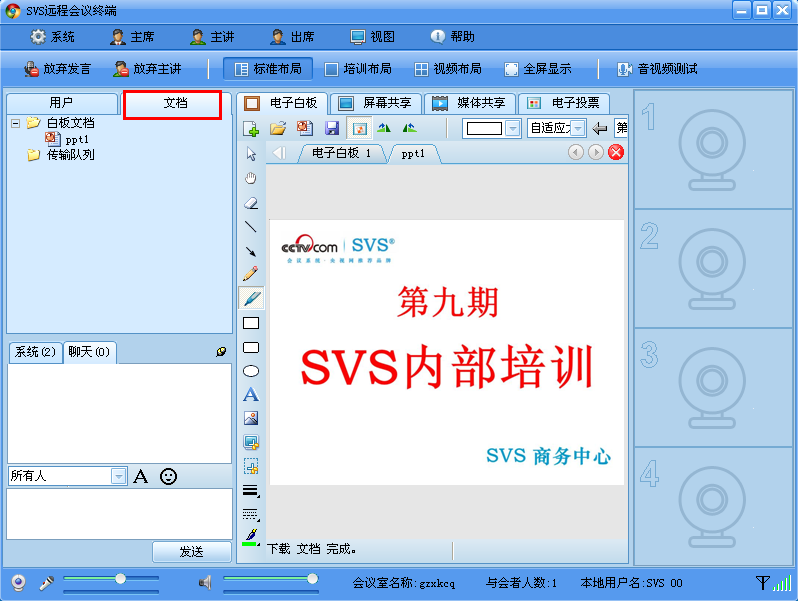The height and width of the screenshot is (601, 798).
Task: Insert a picture with image tool
Action: coord(251,418)
